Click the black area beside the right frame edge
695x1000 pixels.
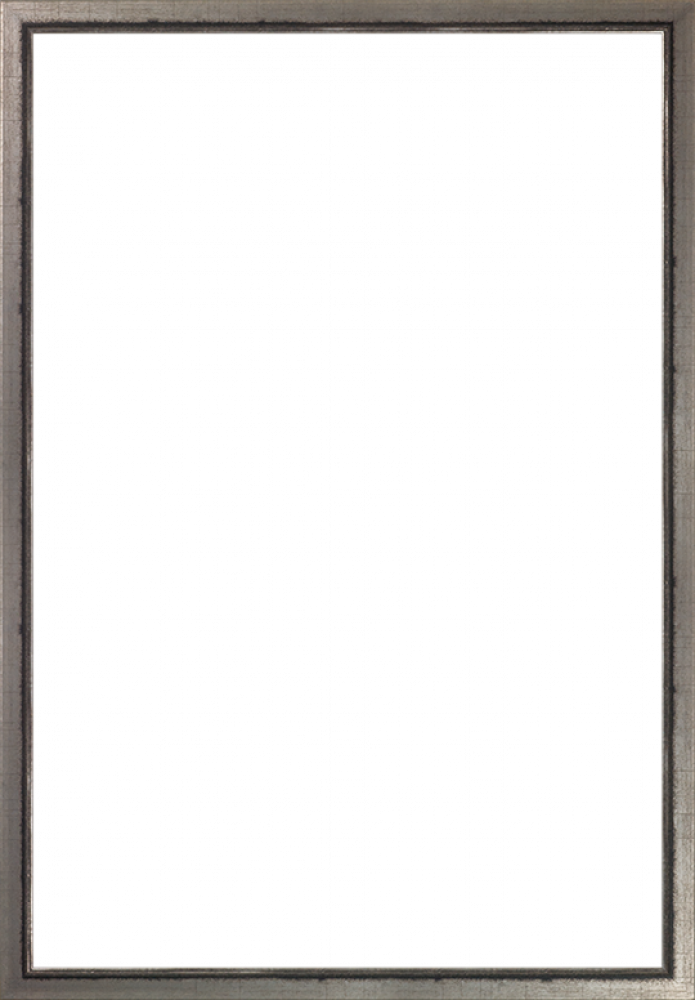(650, 500)
